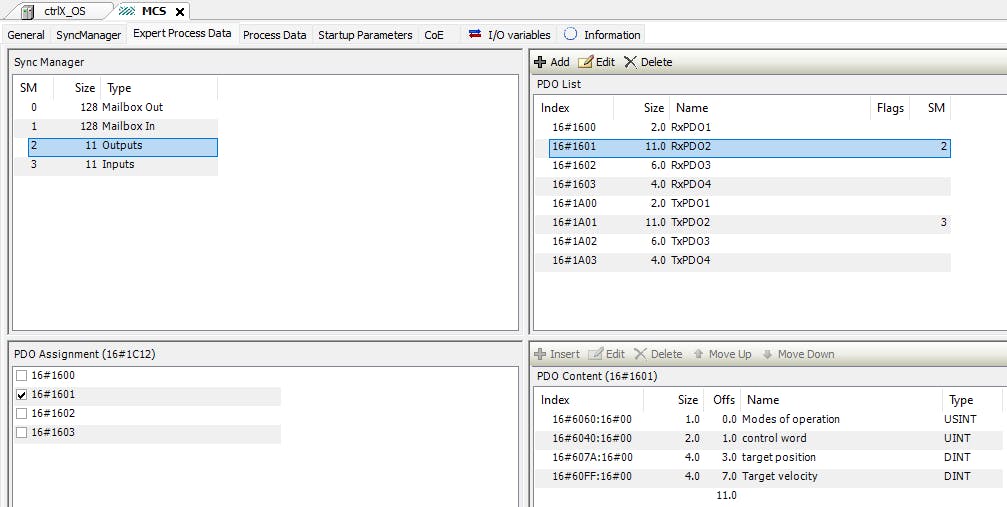This screenshot has width=1007, height=507.
Task: Click the Sync Manager Type column header
Action: coord(159,88)
